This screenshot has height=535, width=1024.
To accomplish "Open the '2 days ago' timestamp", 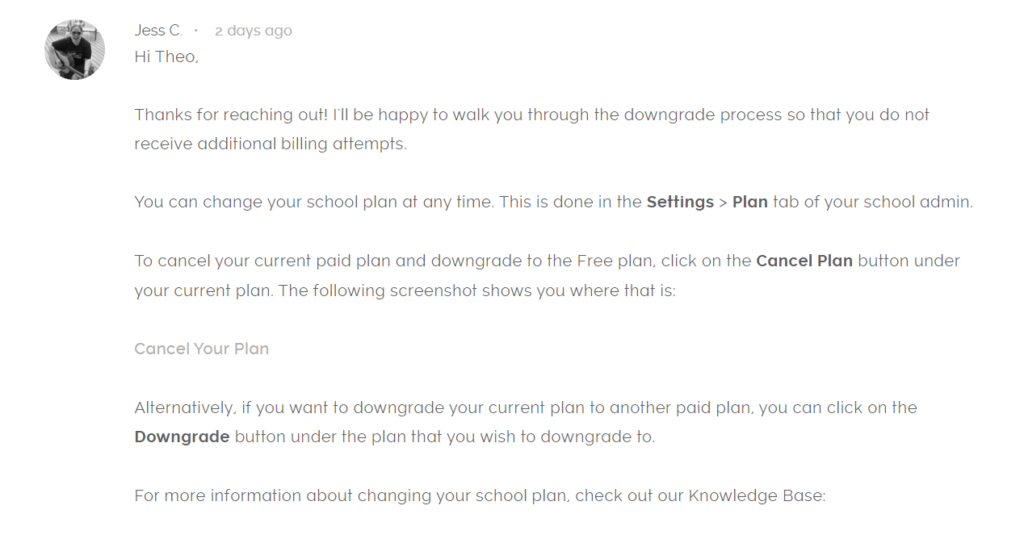I will click(253, 31).
